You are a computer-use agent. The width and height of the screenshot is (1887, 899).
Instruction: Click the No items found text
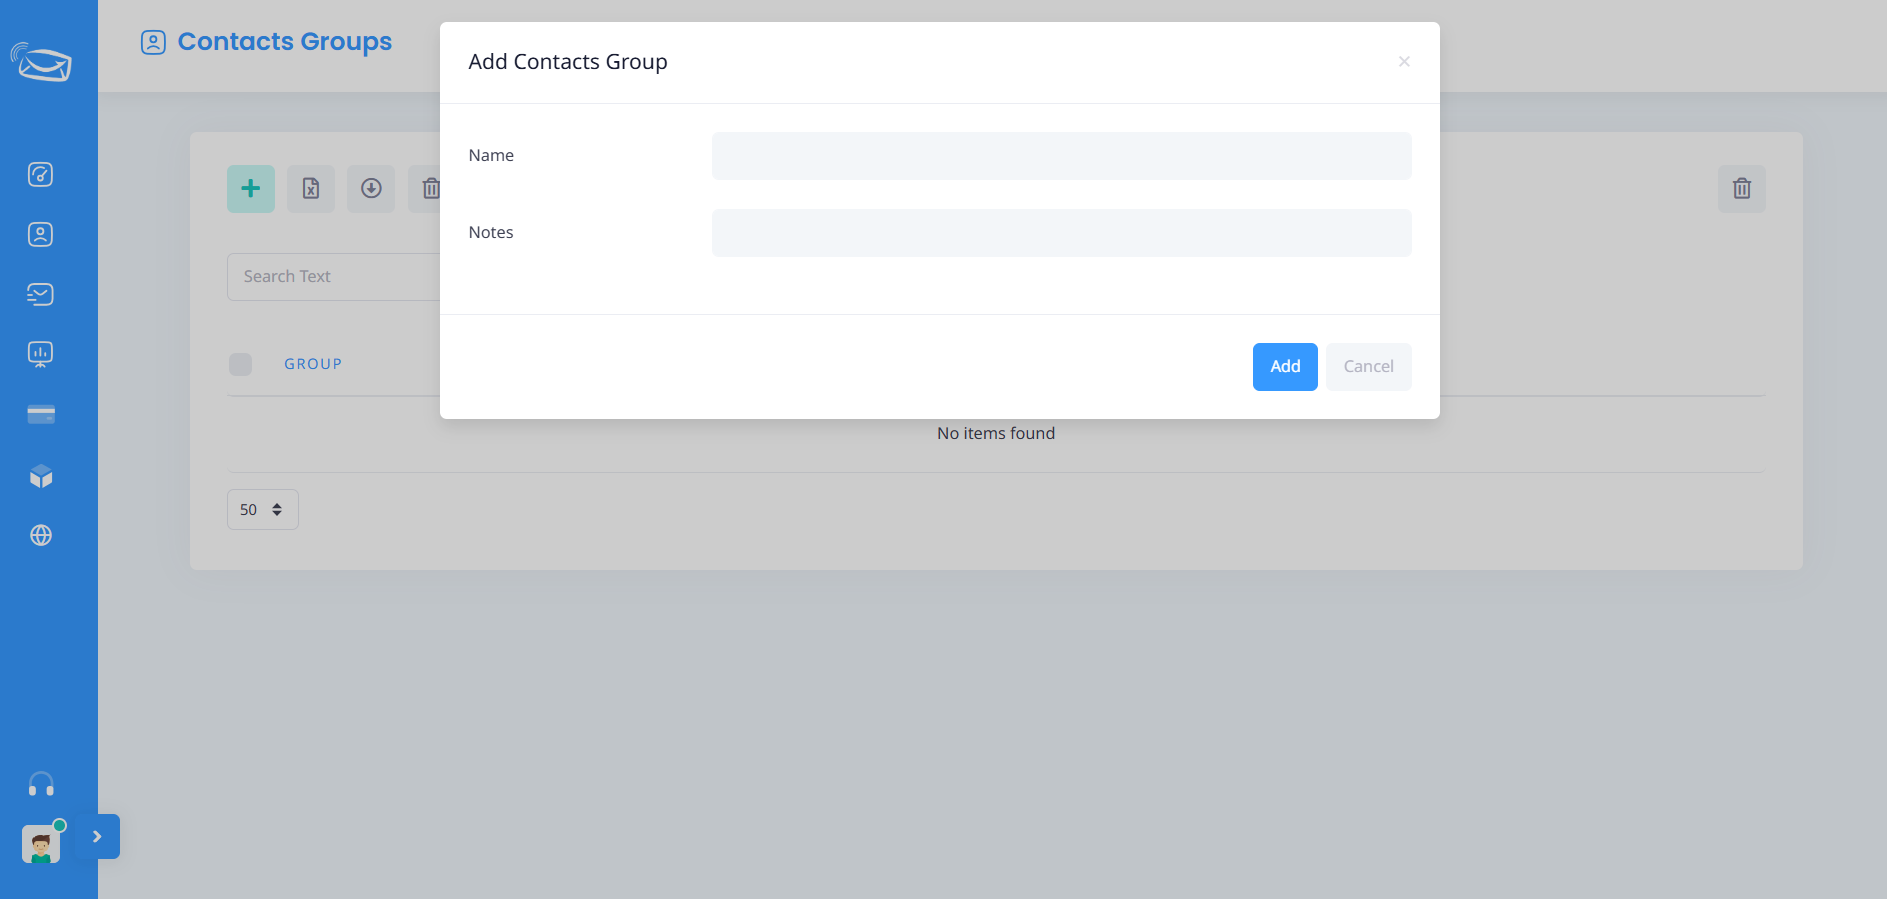(x=996, y=433)
